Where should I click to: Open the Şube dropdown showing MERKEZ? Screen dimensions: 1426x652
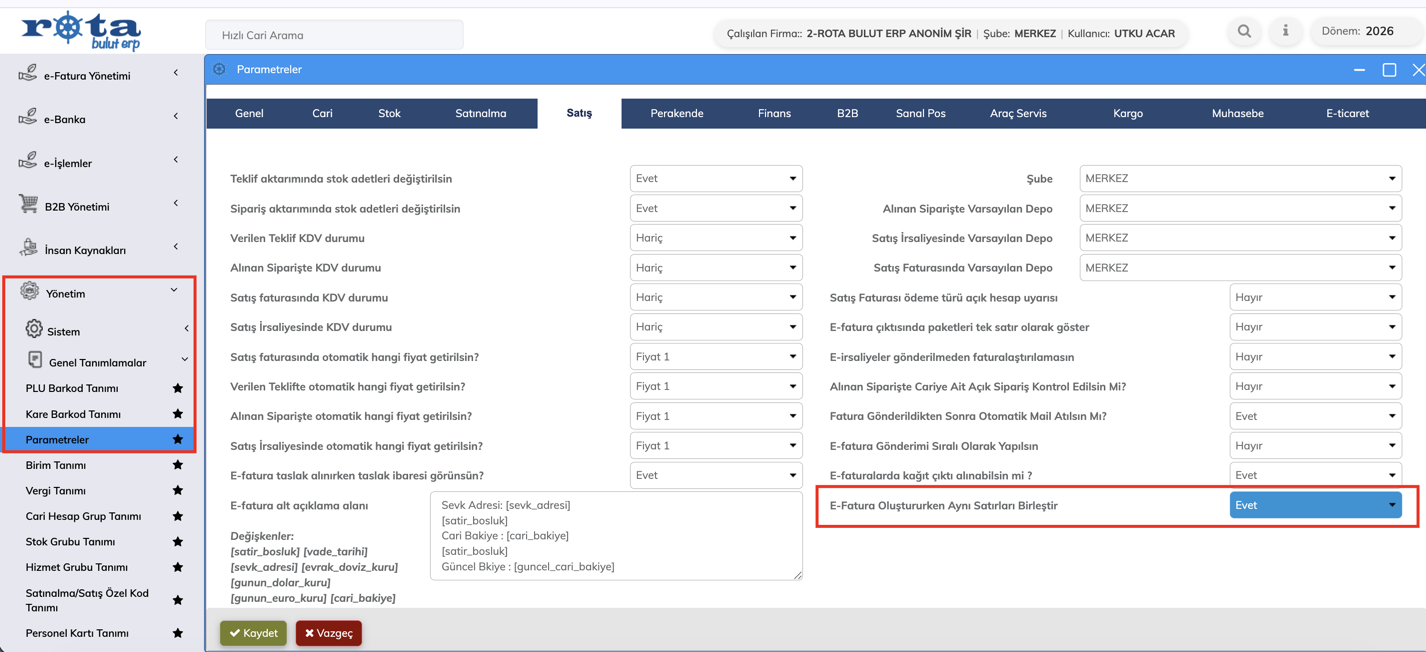(x=1240, y=179)
